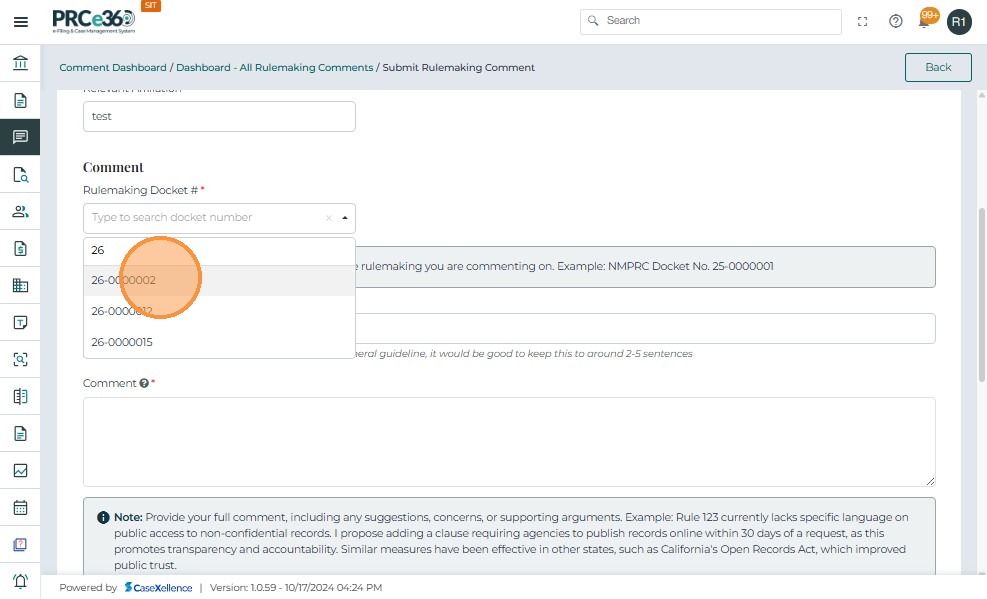987x599 pixels.
Task: Click the calendar sidebar icon
Action: (x=20, y=507)
